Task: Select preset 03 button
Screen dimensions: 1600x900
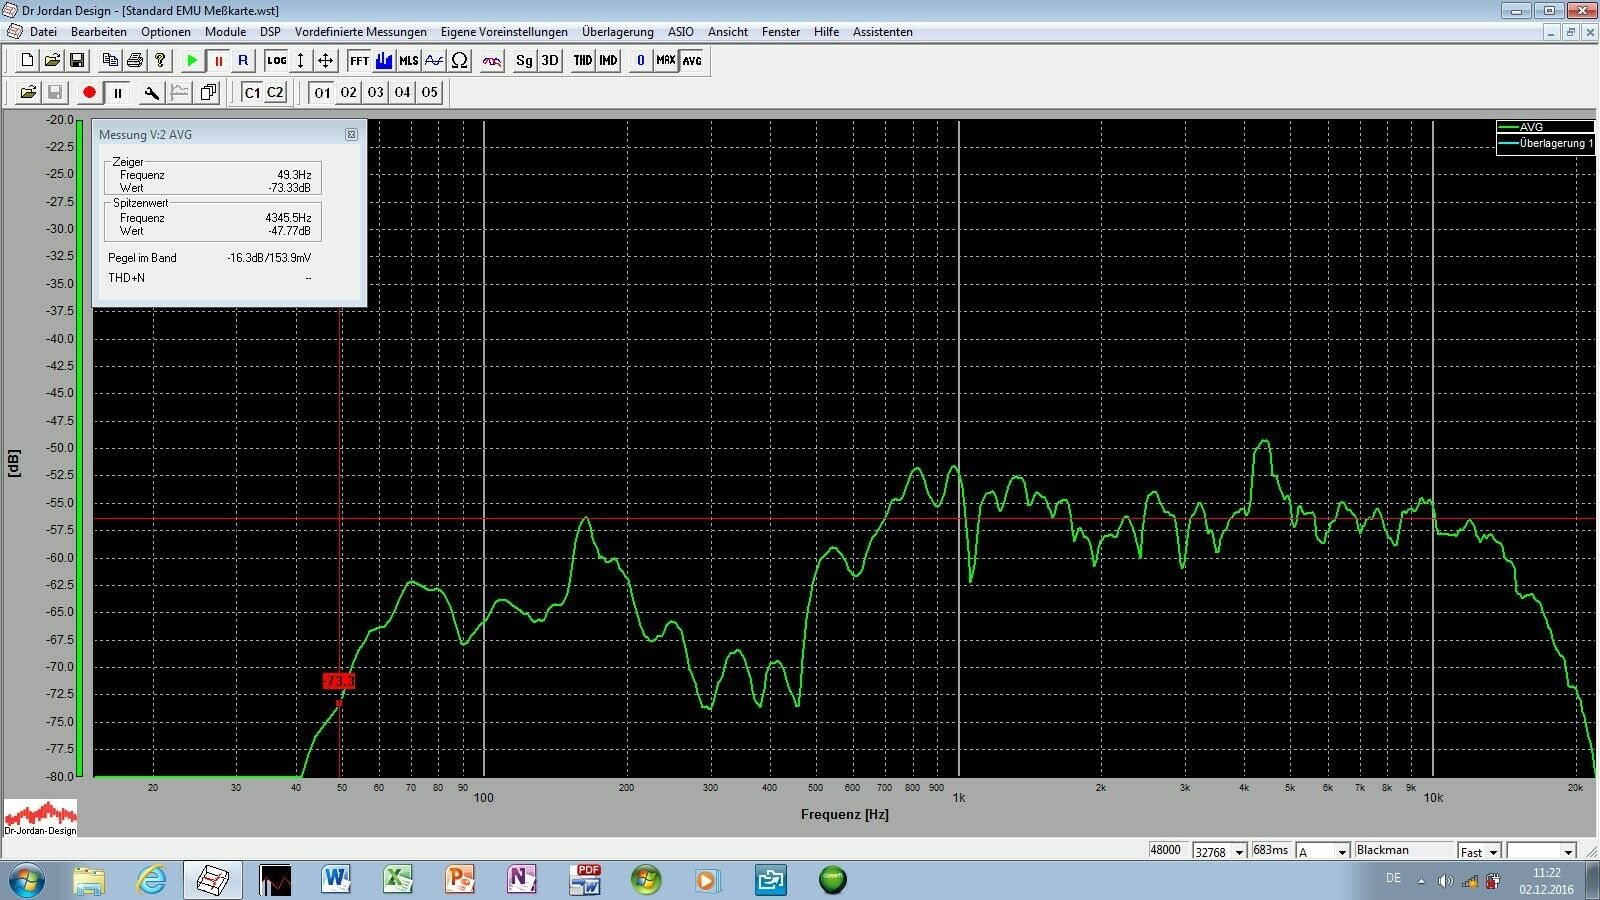Action: pyautogui.click(x=375, y=93)
